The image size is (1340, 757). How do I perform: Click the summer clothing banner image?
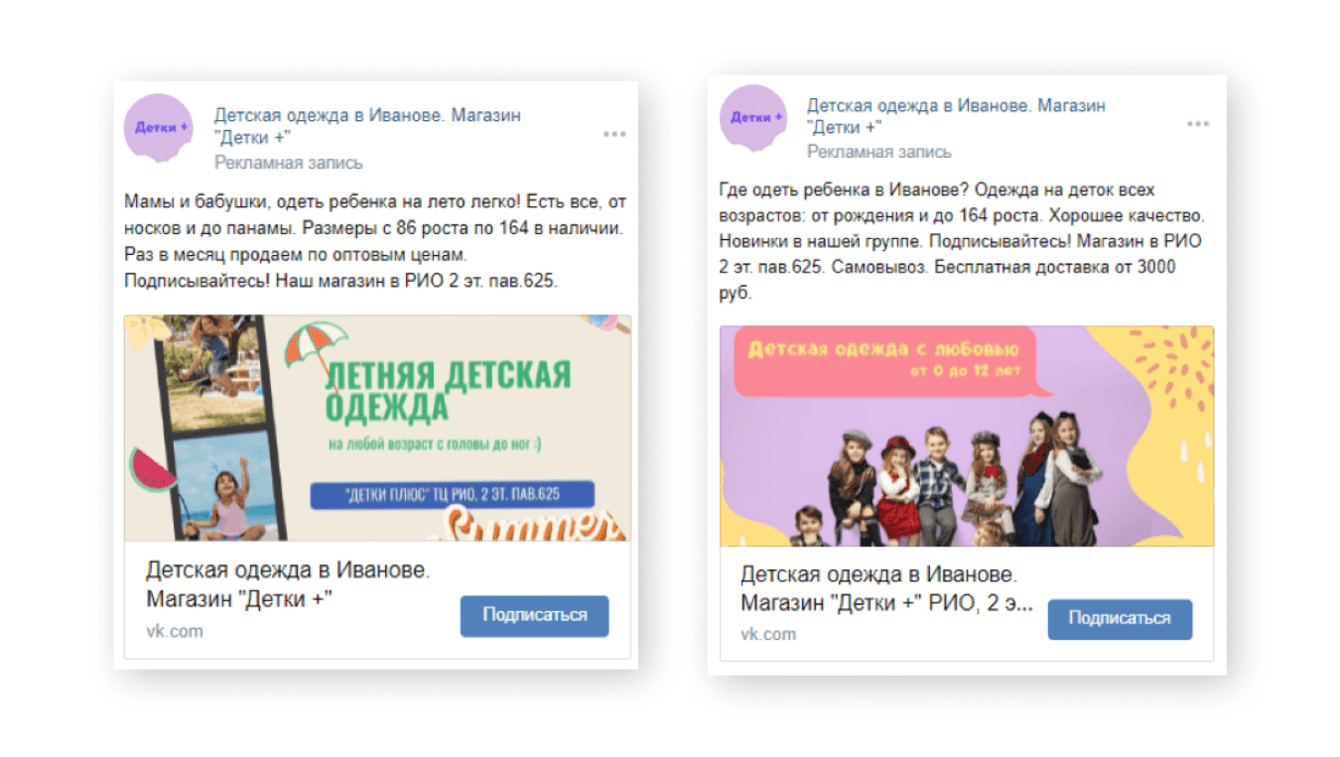377,428
